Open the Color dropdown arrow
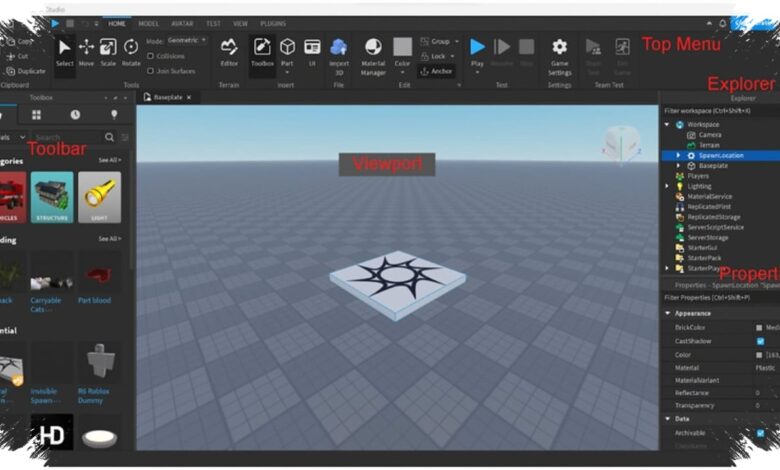780x470 pixels. pos(402,73)
